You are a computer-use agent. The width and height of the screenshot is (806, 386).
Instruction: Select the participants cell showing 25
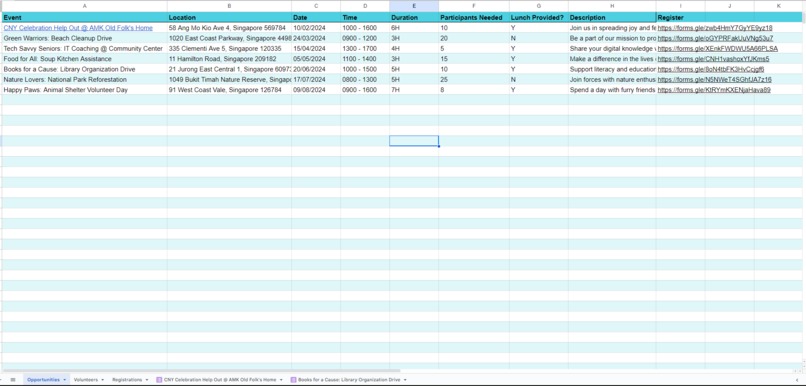[x=474, y=80]
